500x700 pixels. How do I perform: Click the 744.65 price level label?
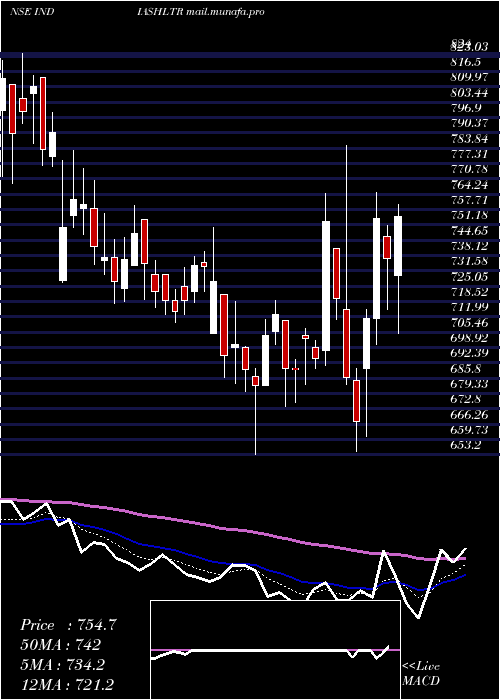[x=469, y=231]
